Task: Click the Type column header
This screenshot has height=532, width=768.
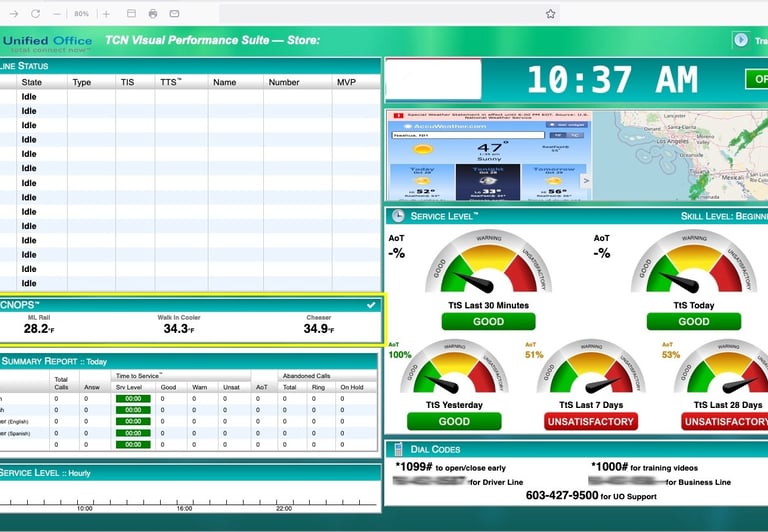Action: pos(82,82)
